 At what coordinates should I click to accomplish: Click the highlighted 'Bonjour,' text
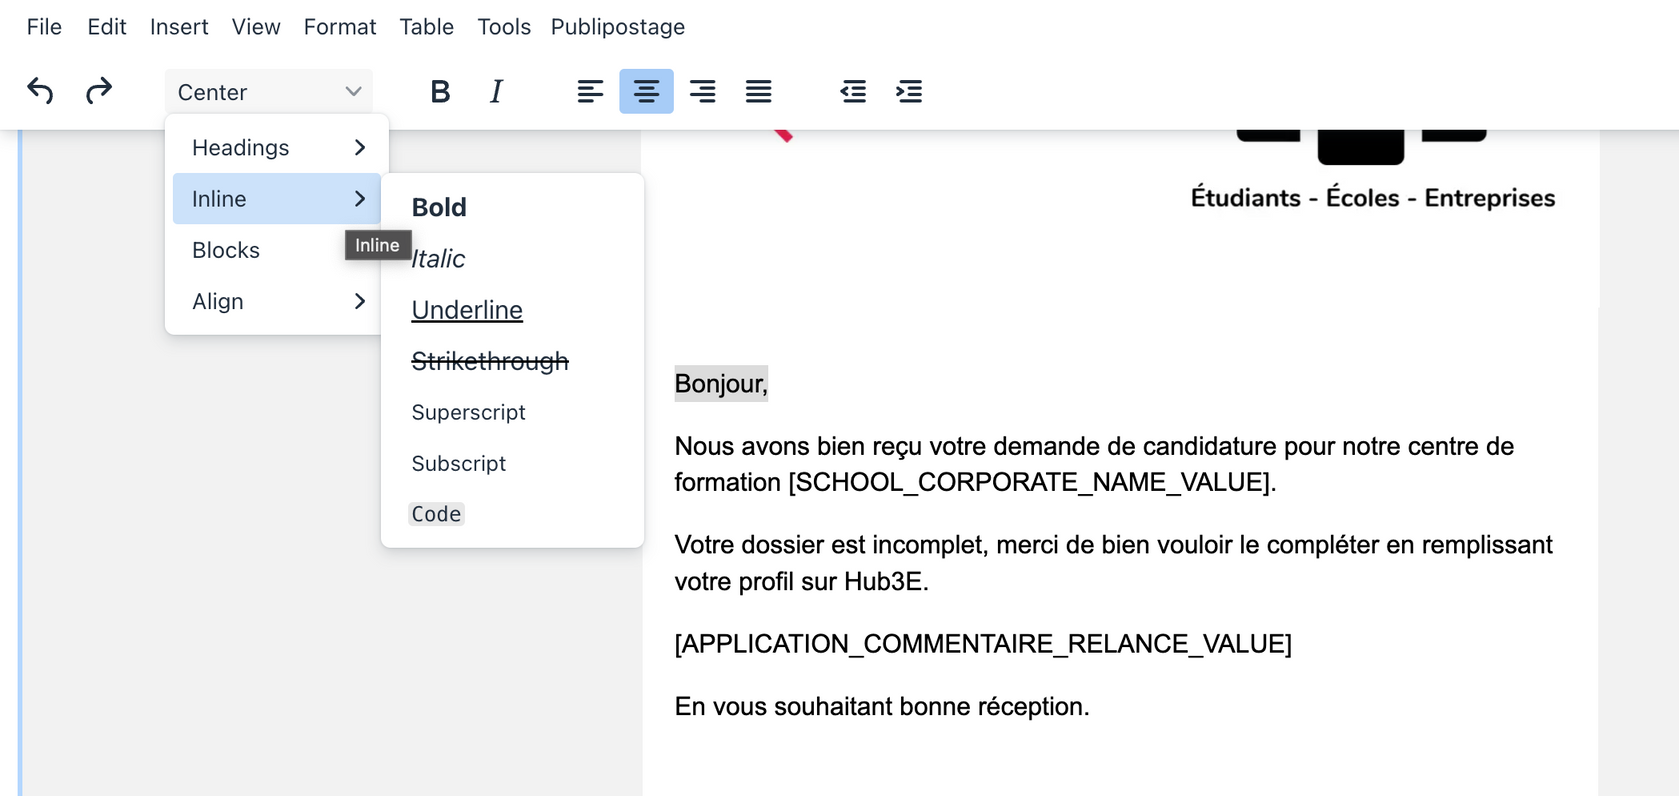[x=721, y=384]
